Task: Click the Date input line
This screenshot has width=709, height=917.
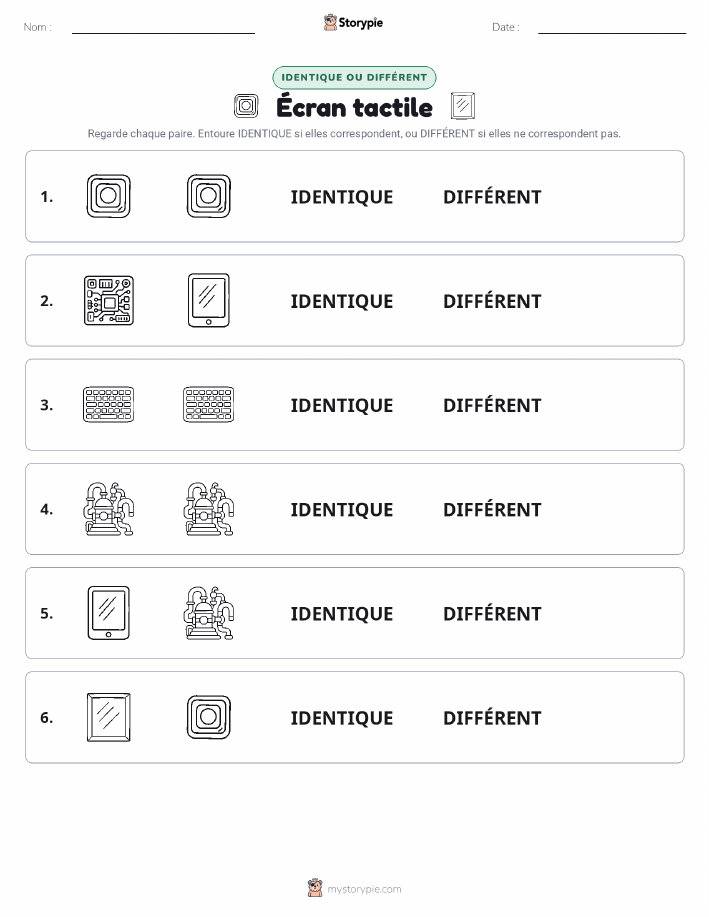Action: click(612, 28)
